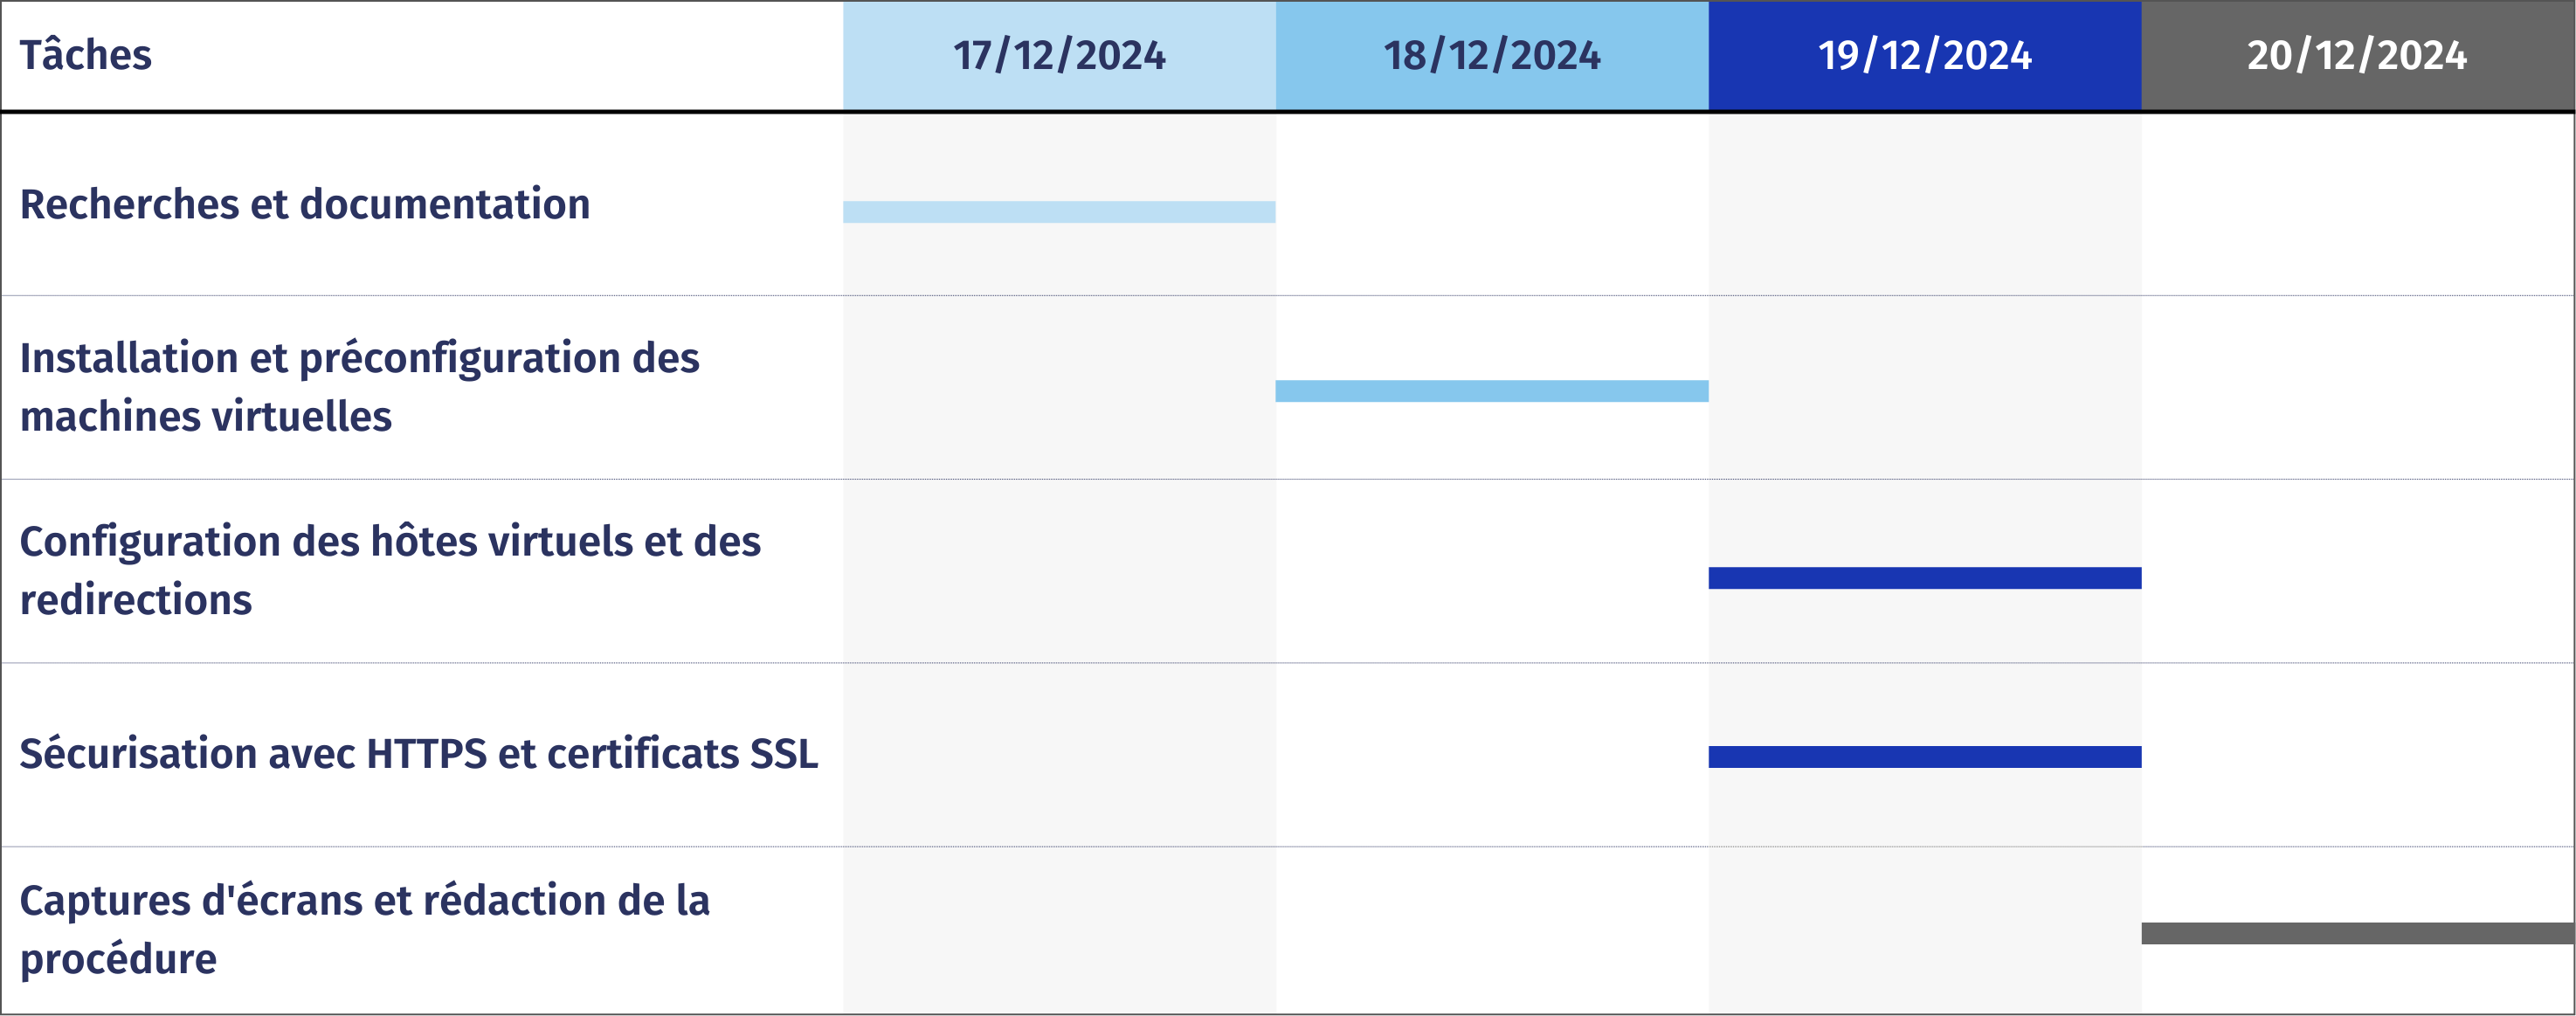Click the Configuration des hôtes virtuels bar

[1924, 578]
